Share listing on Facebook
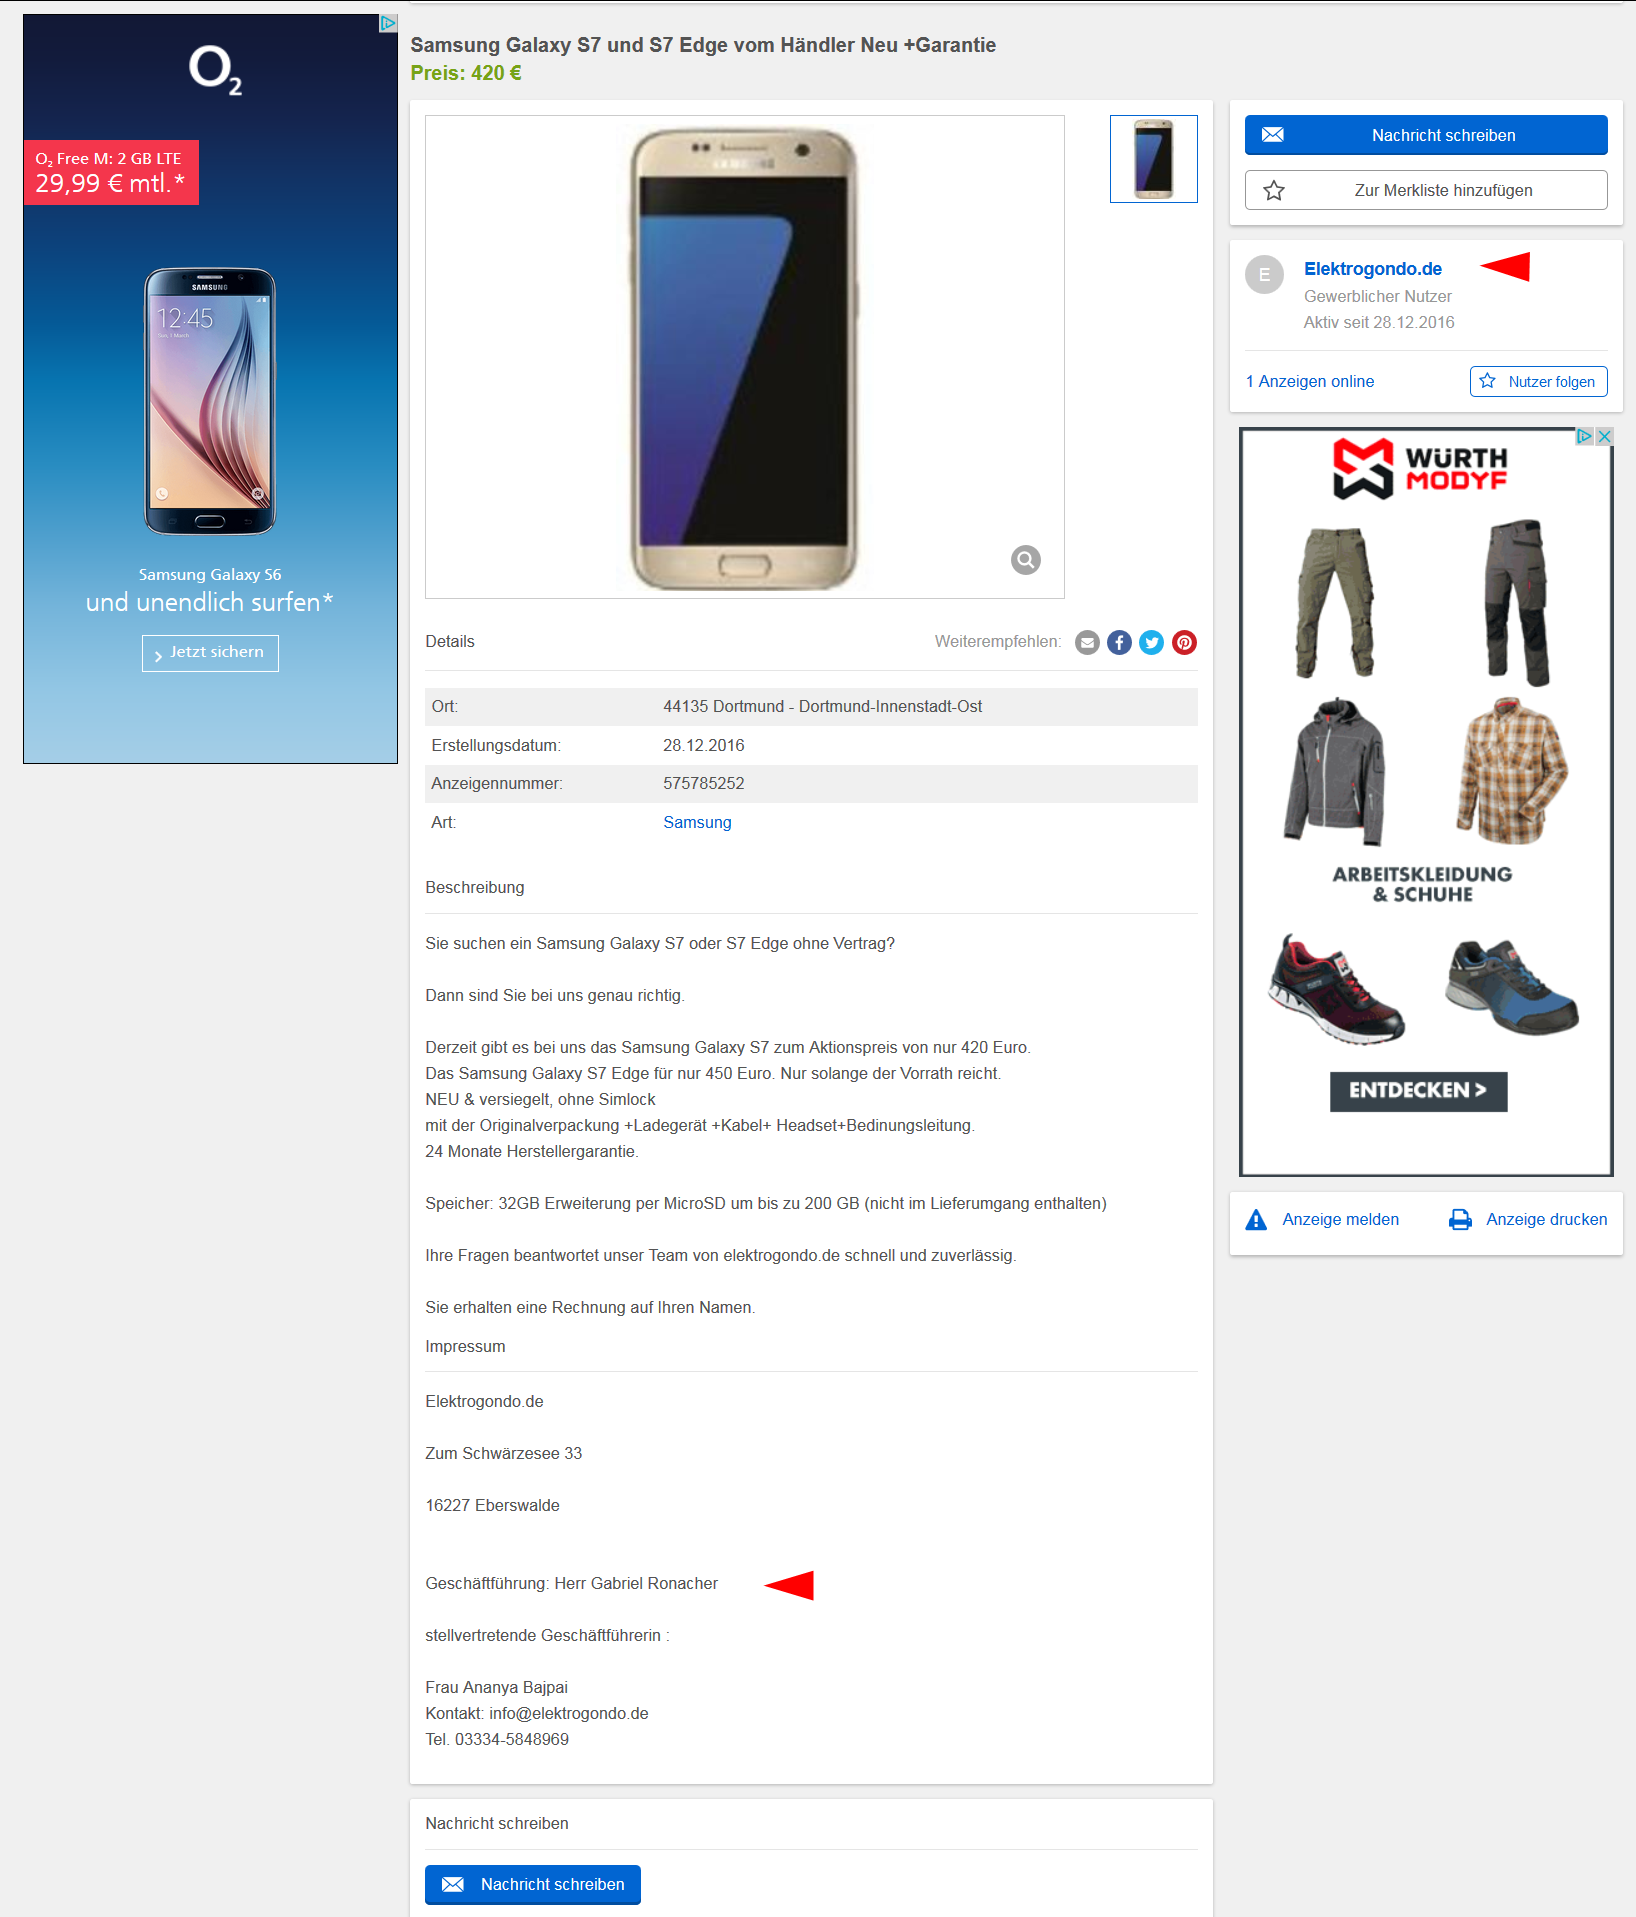The image size is (1636, 1917). [1119, 643]
